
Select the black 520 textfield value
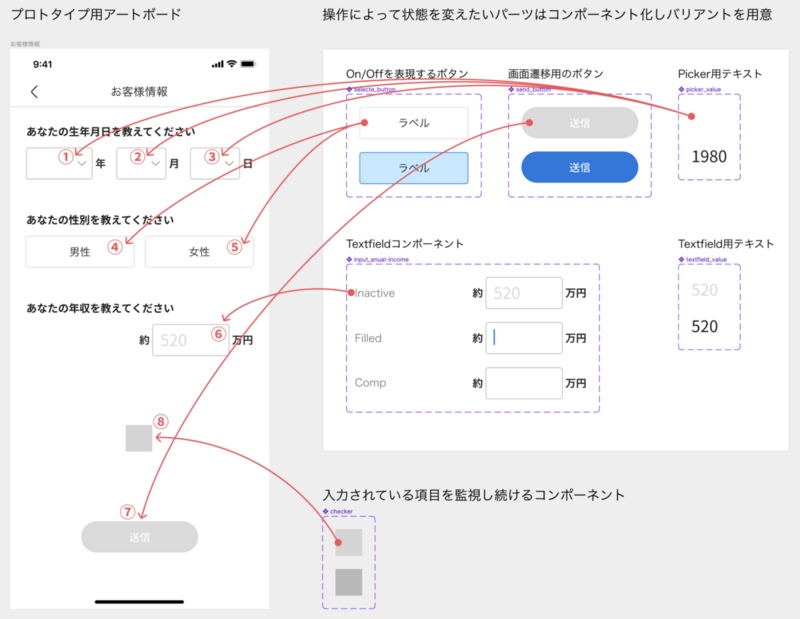coord(705,327)
